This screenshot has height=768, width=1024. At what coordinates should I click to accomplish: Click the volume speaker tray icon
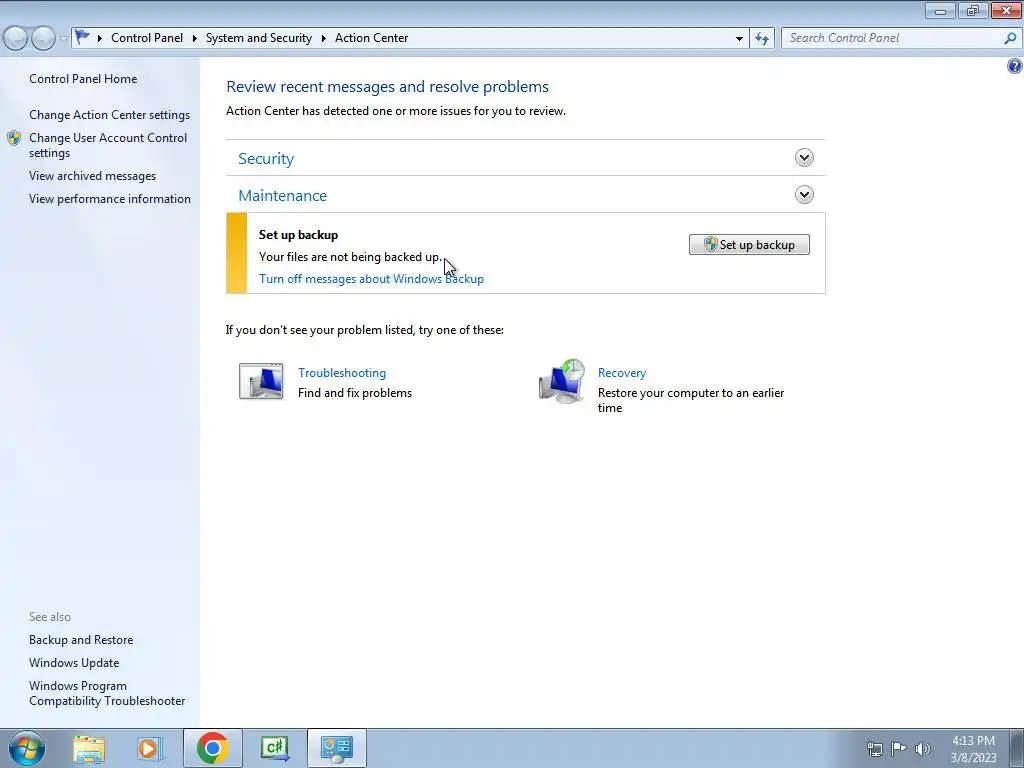click(923, 749)
